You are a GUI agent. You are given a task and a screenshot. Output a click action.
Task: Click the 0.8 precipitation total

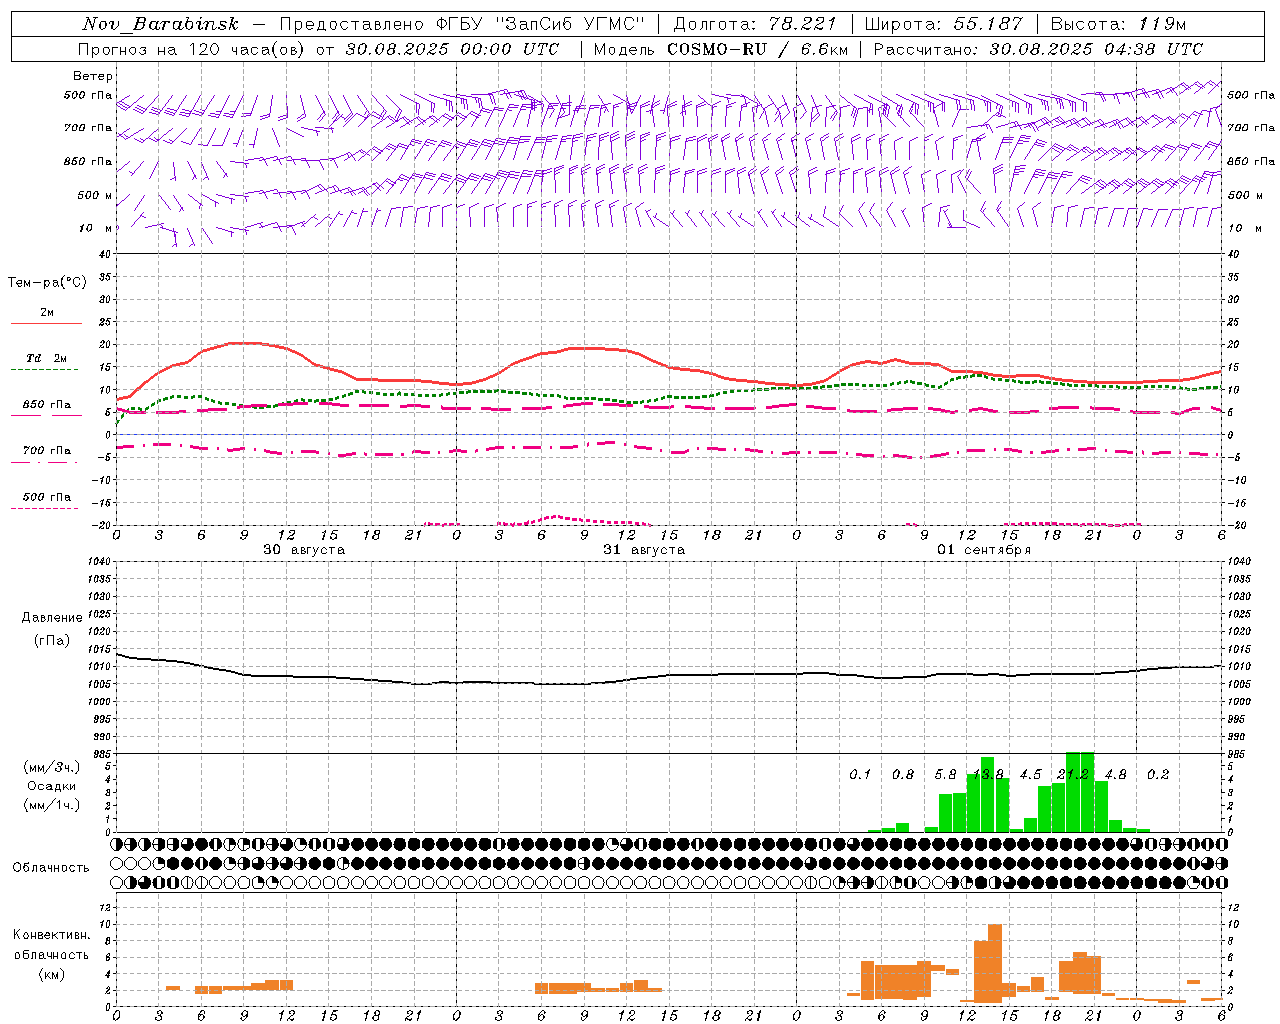pos(903,775)
